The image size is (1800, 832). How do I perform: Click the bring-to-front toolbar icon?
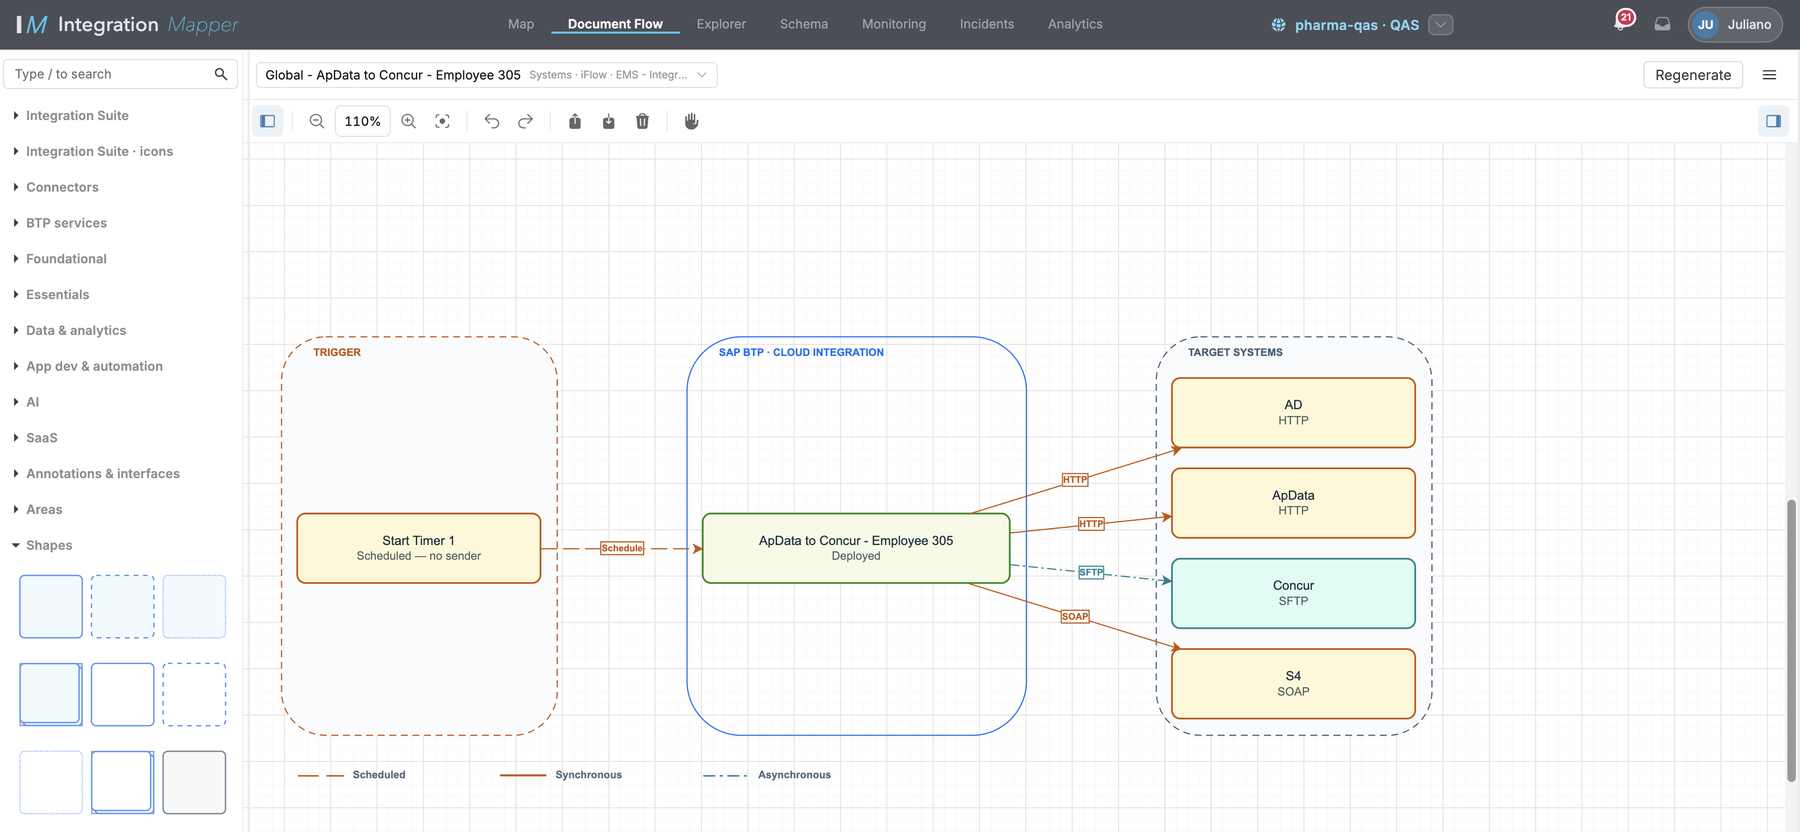point(575,121)
